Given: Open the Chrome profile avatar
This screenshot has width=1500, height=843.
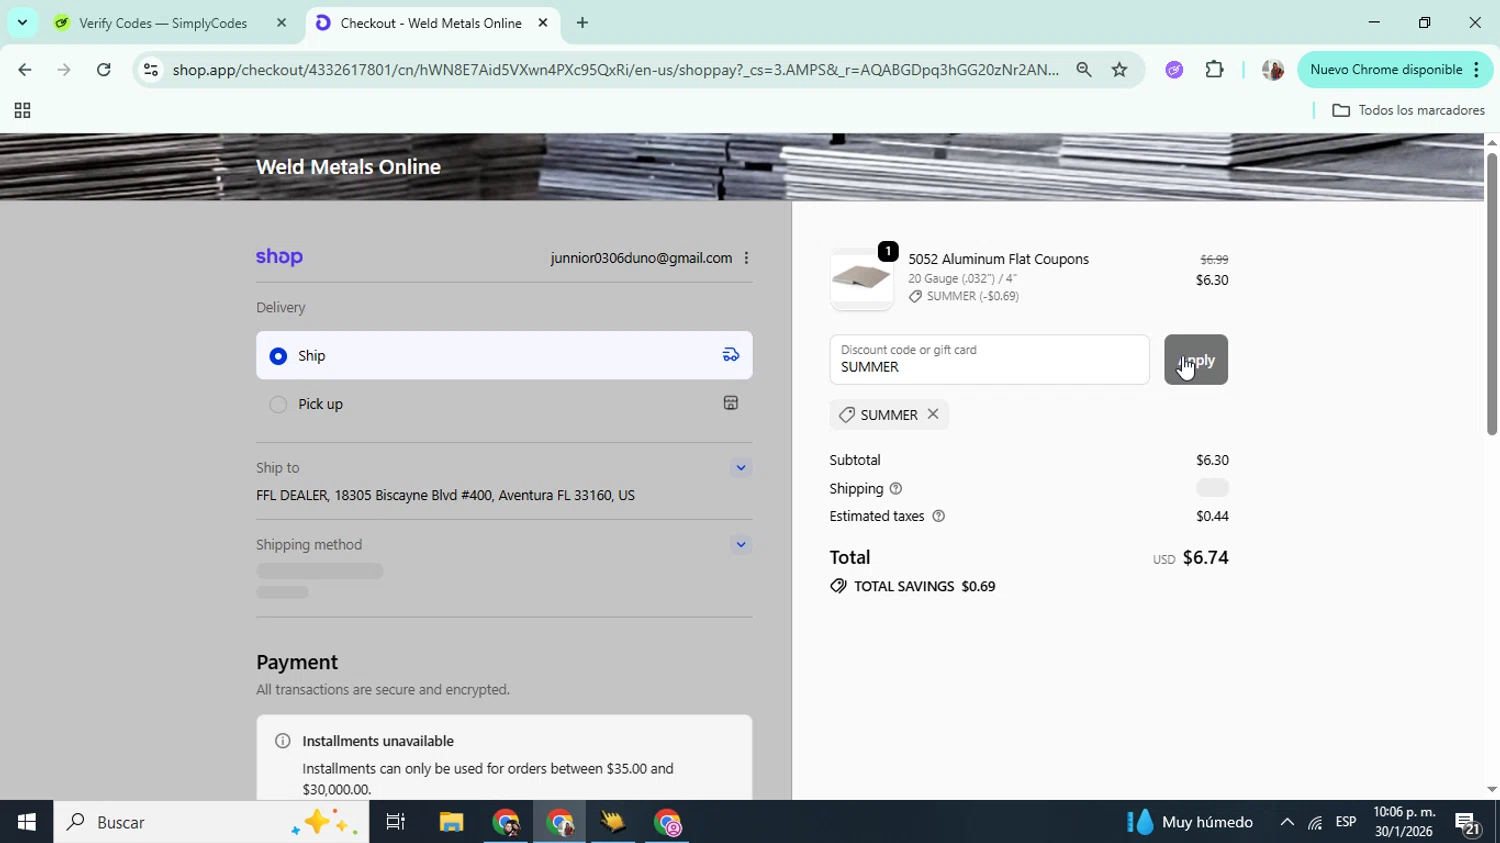Looking at the screenshot, I should 1272,70.
